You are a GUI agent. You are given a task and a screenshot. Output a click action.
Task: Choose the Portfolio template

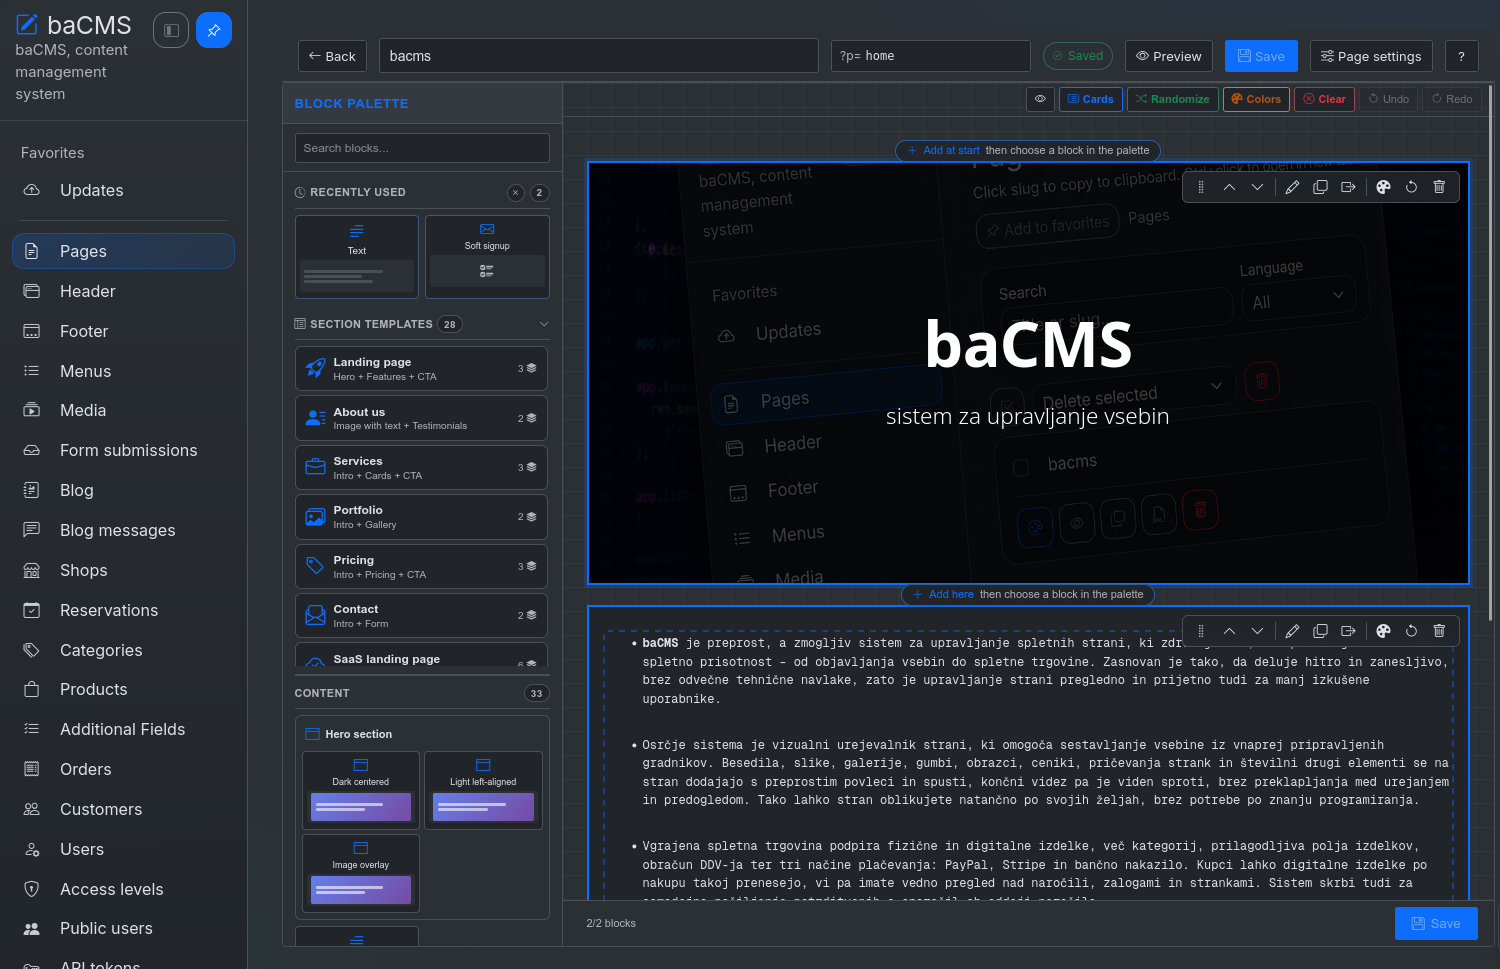point(421,517)
